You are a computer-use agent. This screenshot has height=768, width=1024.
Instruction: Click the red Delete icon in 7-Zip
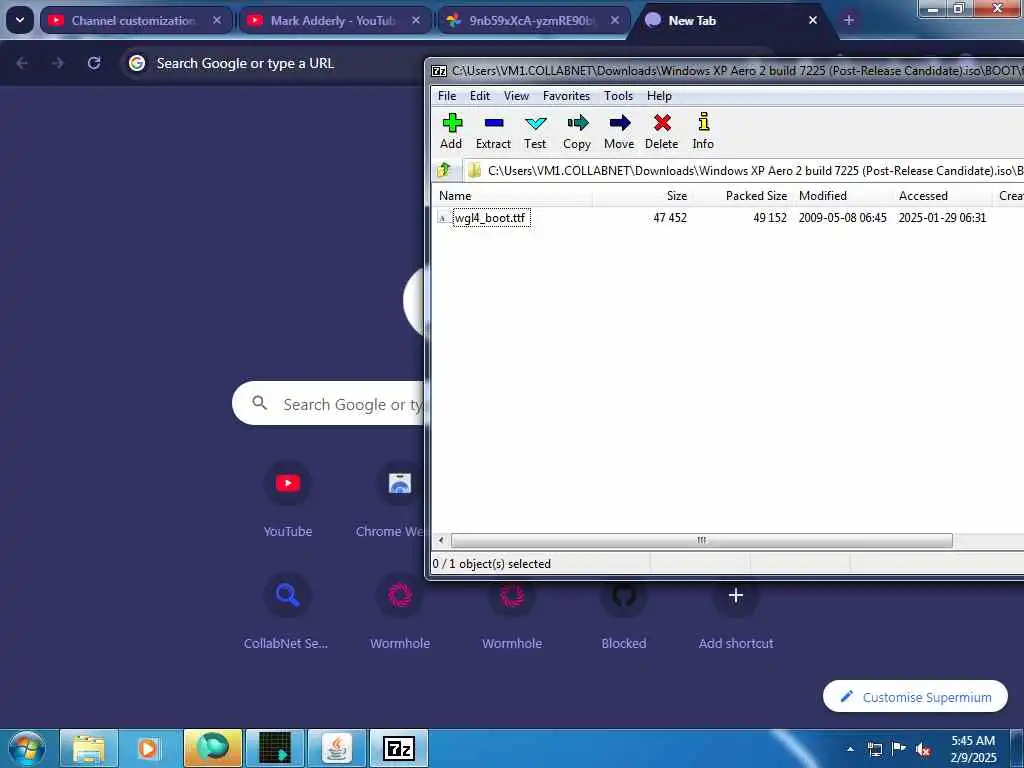[x=662, y=131]
